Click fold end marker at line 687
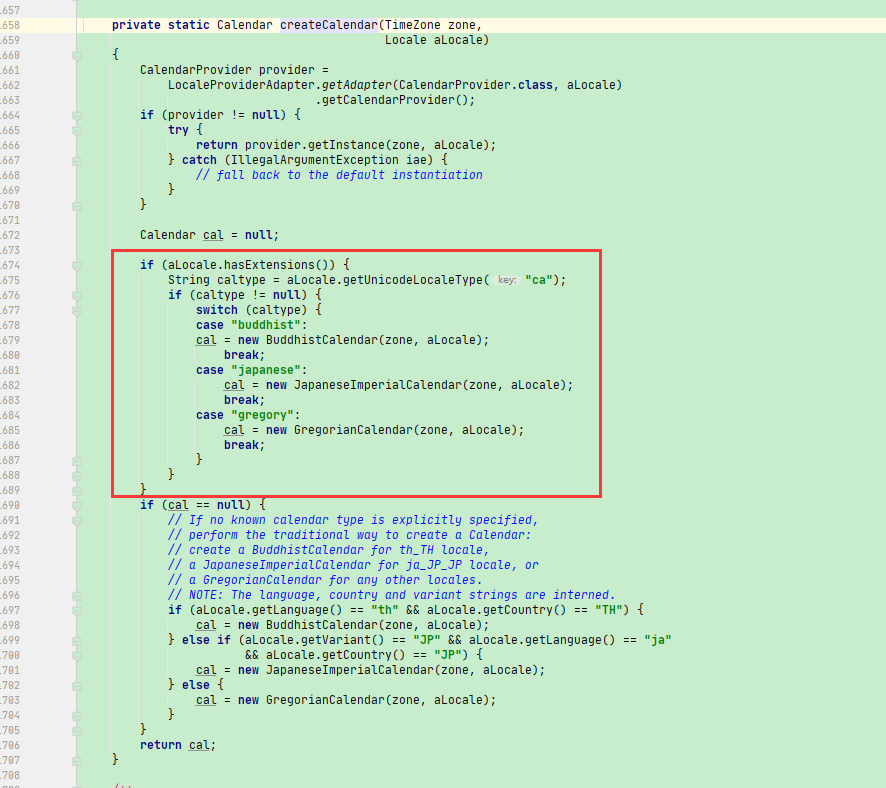The height and width of the screenshot is (788, 886). click(x=77, y=460)
